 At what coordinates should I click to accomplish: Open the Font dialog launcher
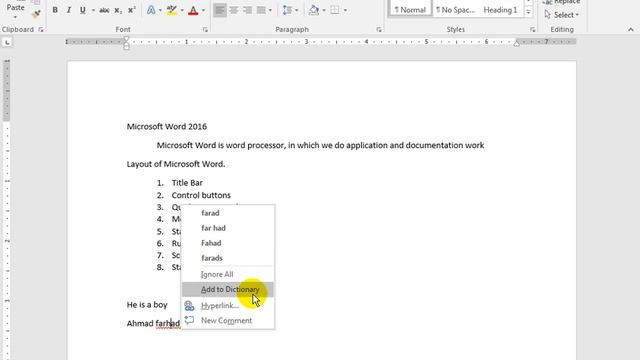click(x=205, y=29)
